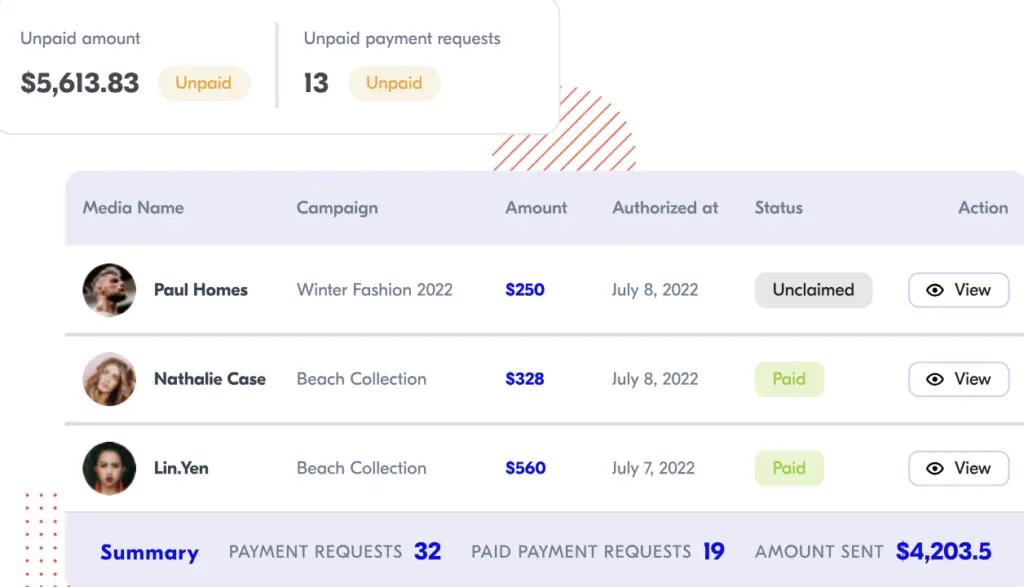Image resolution: width=1024 pixels, height=587 pixels.
Task: Toggle the Paid status on Lin.Yen's row
Action: click(x=789, y=468)
